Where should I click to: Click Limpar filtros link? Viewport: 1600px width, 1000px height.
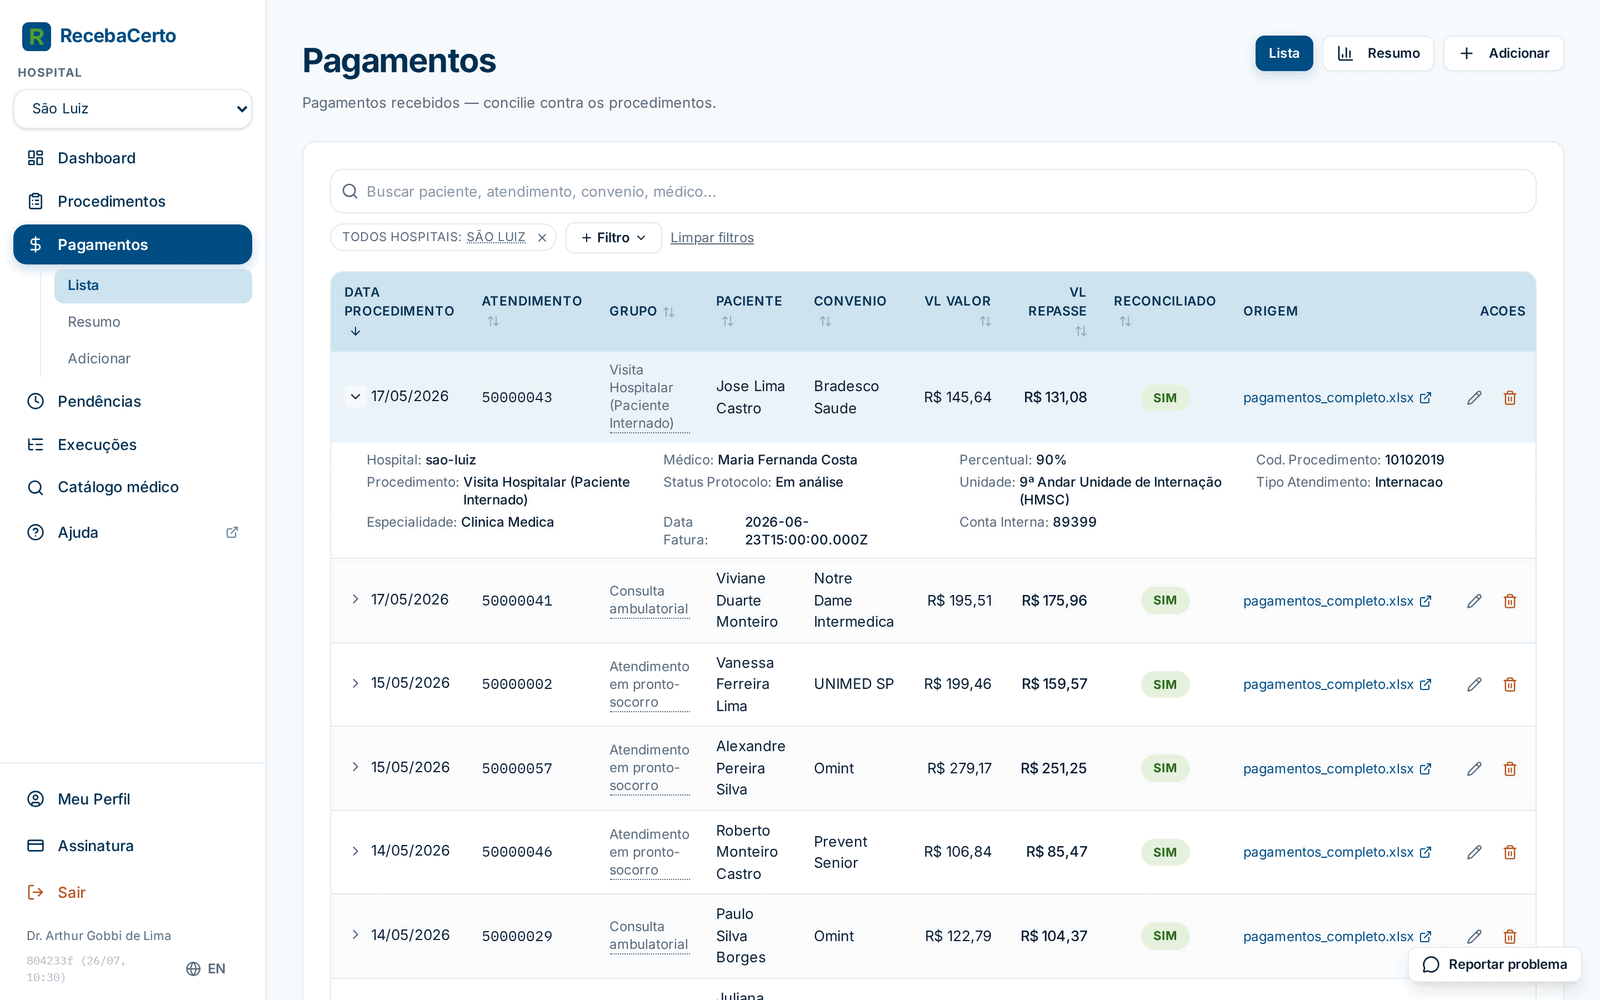click(712, 238)
